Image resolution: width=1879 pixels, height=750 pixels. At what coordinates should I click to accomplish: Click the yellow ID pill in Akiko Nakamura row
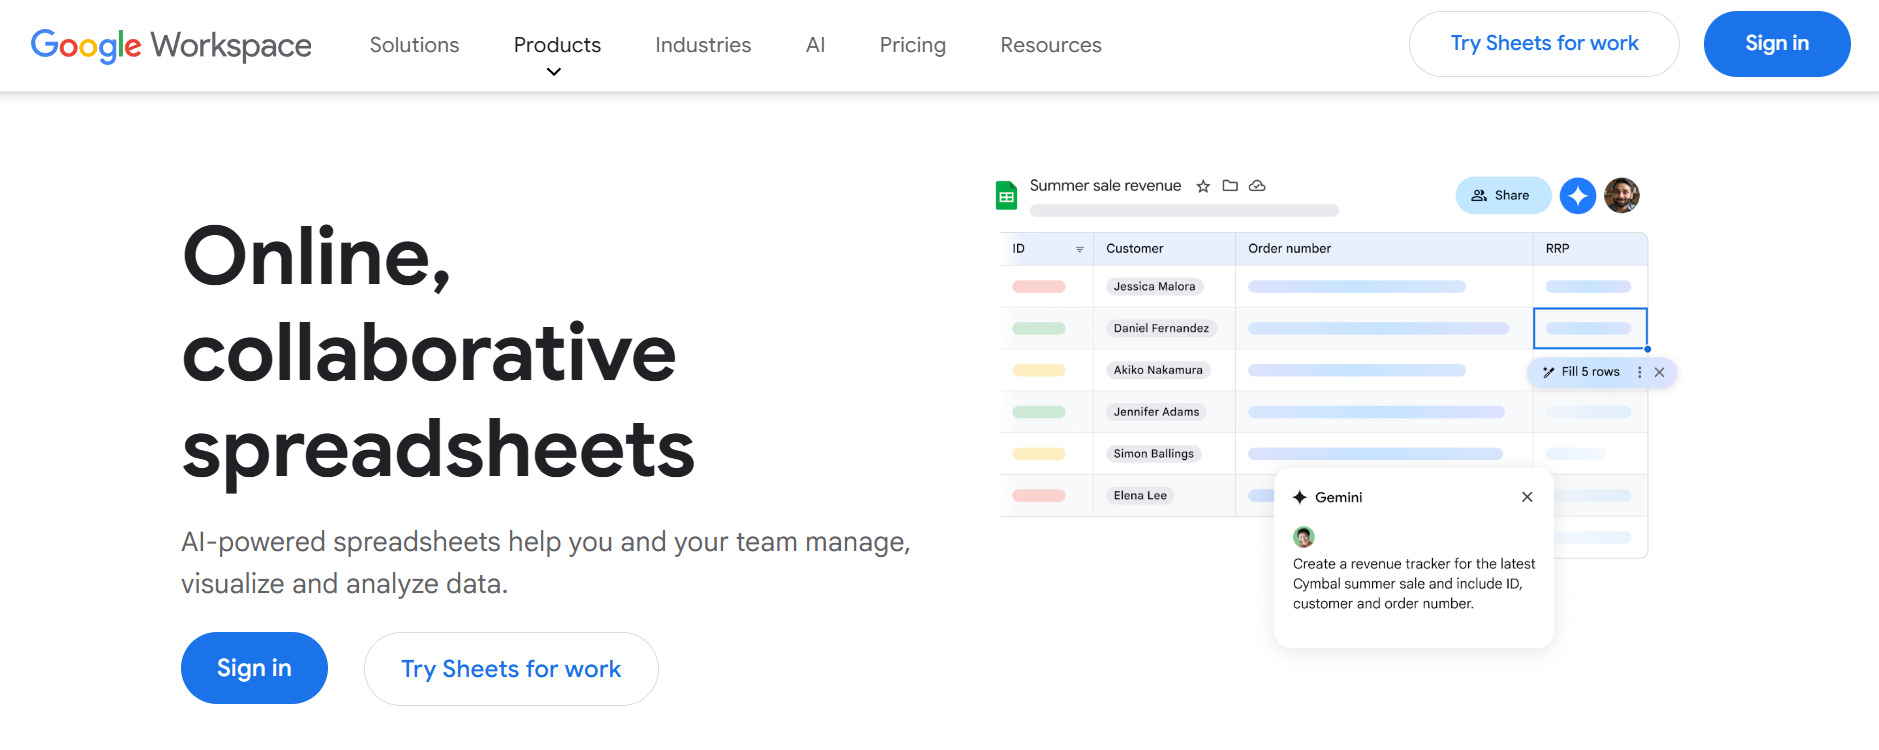[x=1039, y=371]
